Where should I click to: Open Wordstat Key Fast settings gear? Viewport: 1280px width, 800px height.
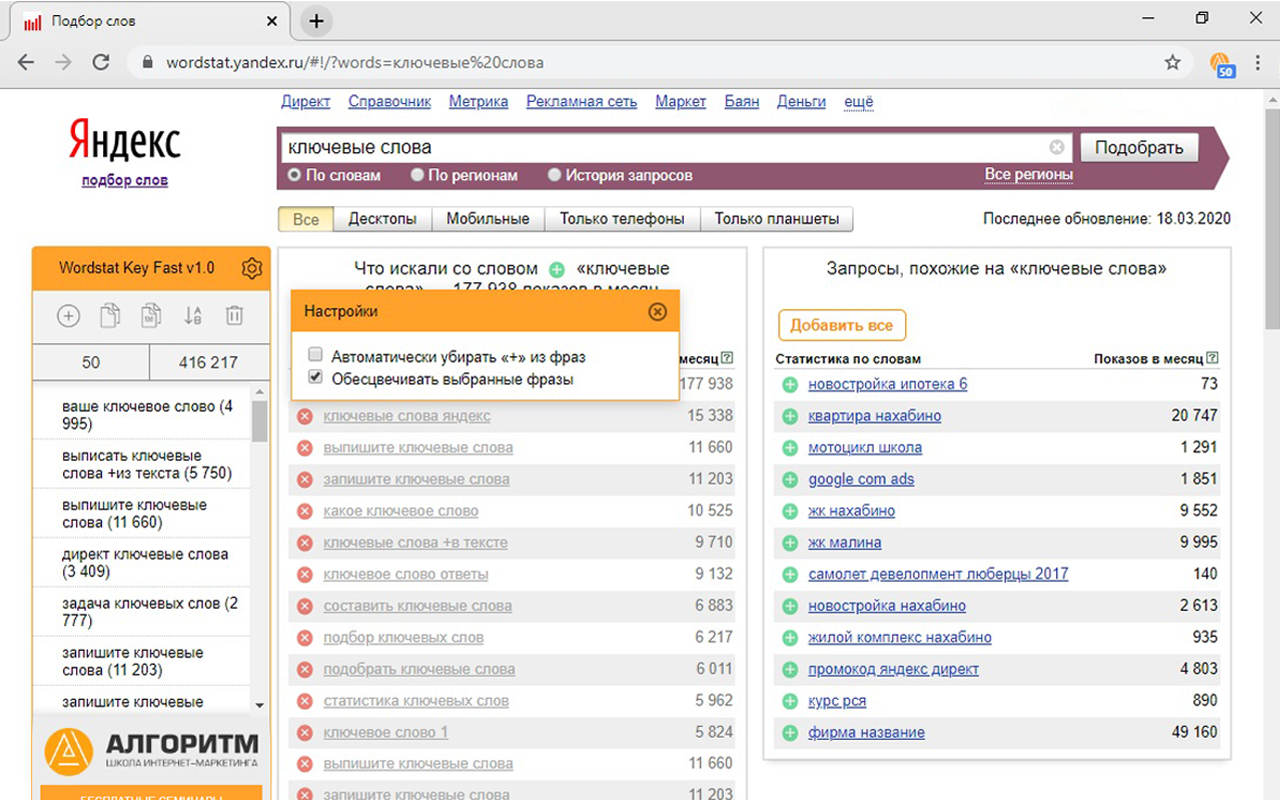(x=252, y=268)
